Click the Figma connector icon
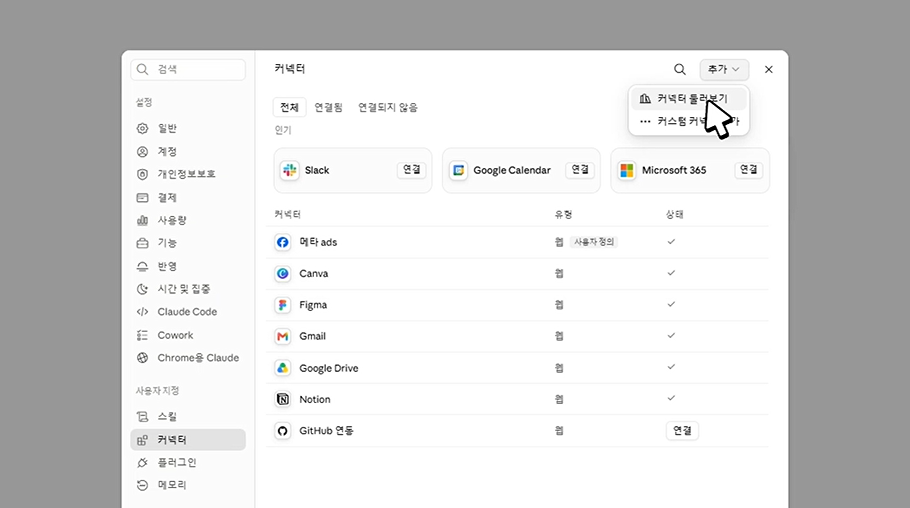Screen dimensions: 910x508 pos(283,305)
